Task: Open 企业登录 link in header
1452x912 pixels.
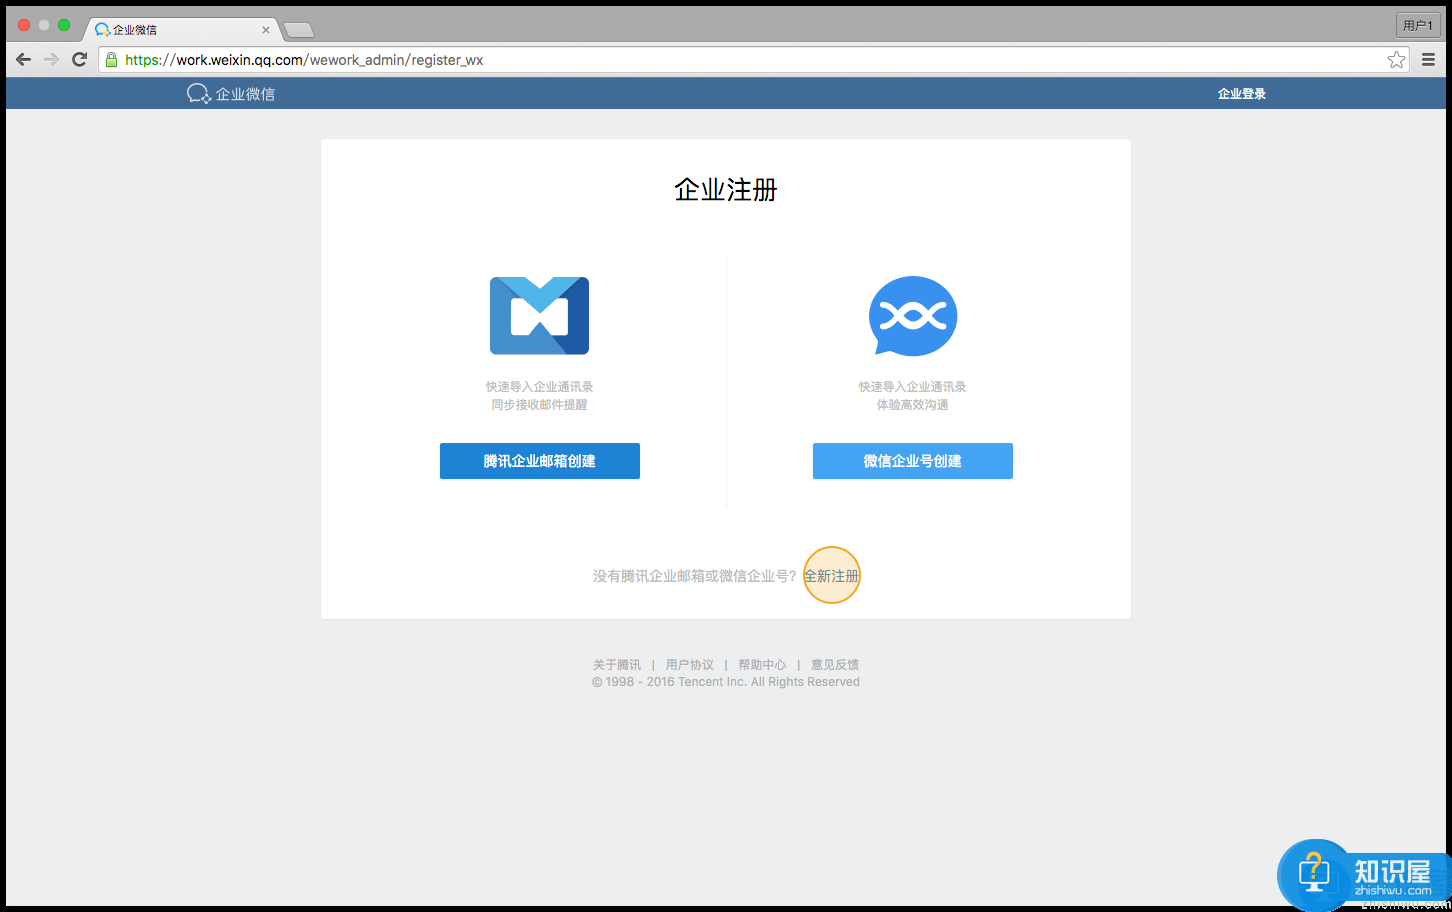Action: [1242, 94]
